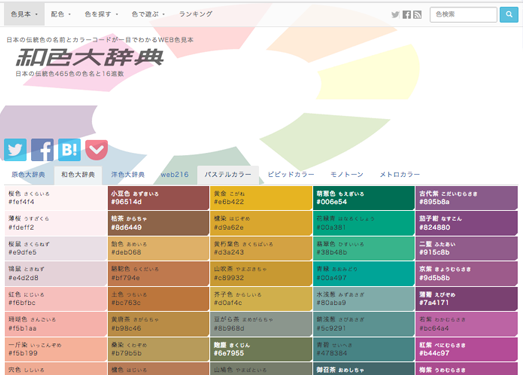This screenshot has width=523, height=375.
Task: Select the #f6bfbc swatch
Action: click(56, 299)
